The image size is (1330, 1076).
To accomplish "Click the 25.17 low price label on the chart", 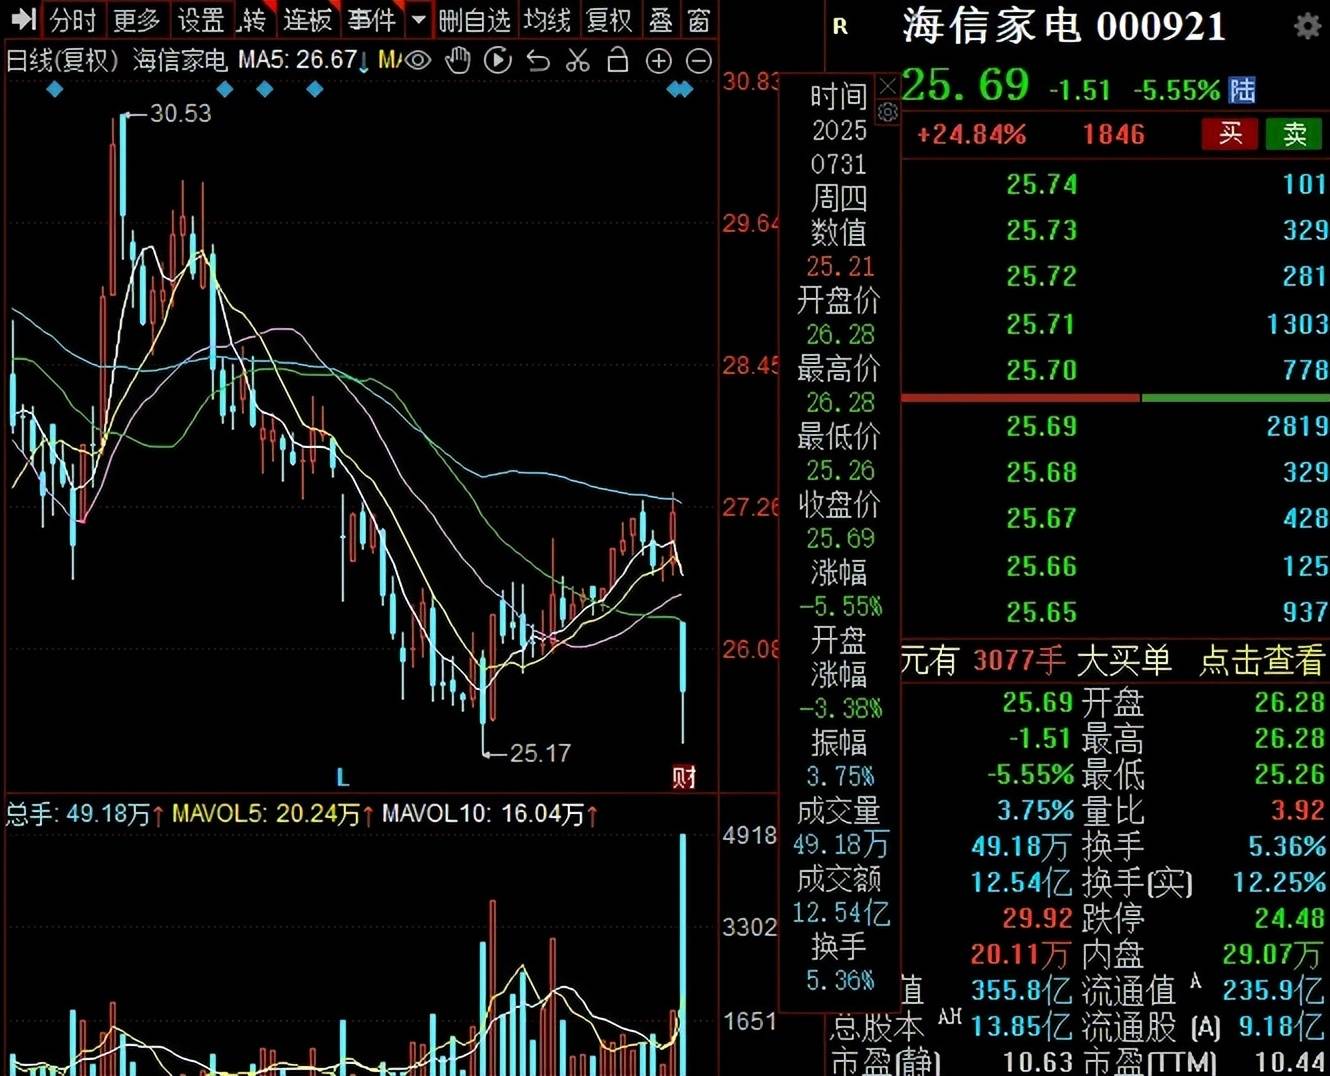I will 540,753.
